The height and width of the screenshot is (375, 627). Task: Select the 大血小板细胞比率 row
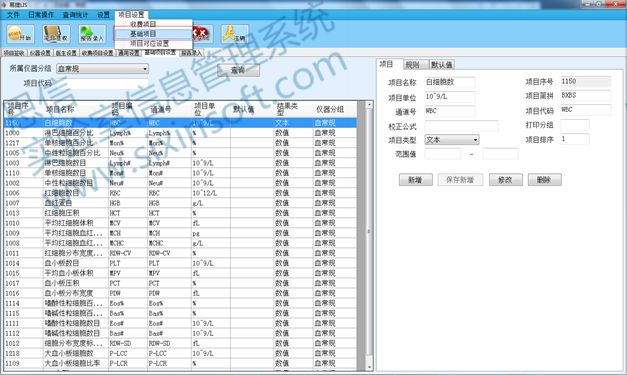(180, 363)
